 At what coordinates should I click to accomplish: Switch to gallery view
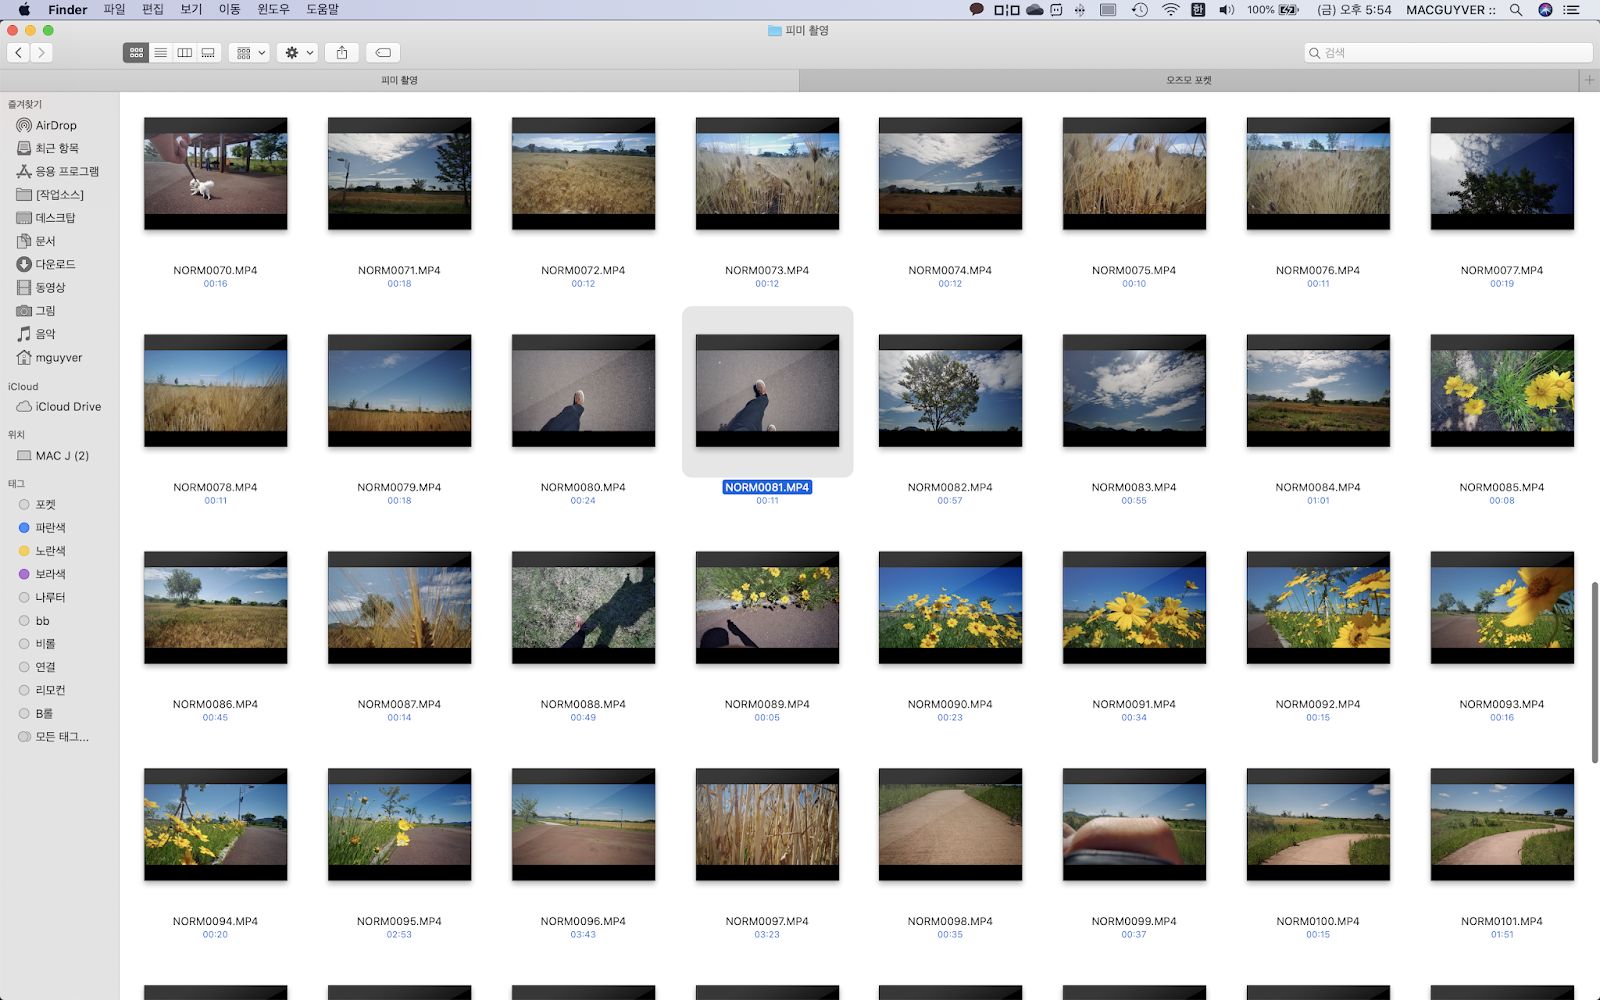pos(208,53)
